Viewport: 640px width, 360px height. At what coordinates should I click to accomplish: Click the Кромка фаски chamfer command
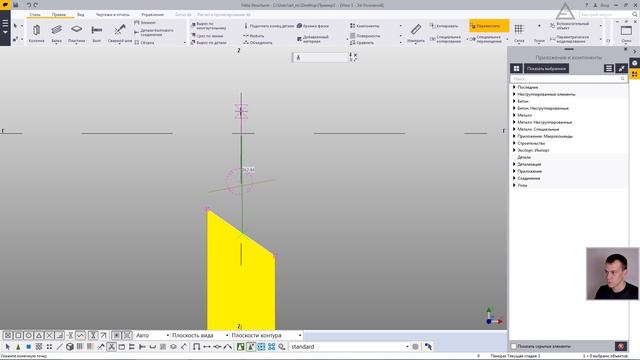coord(313,26)
